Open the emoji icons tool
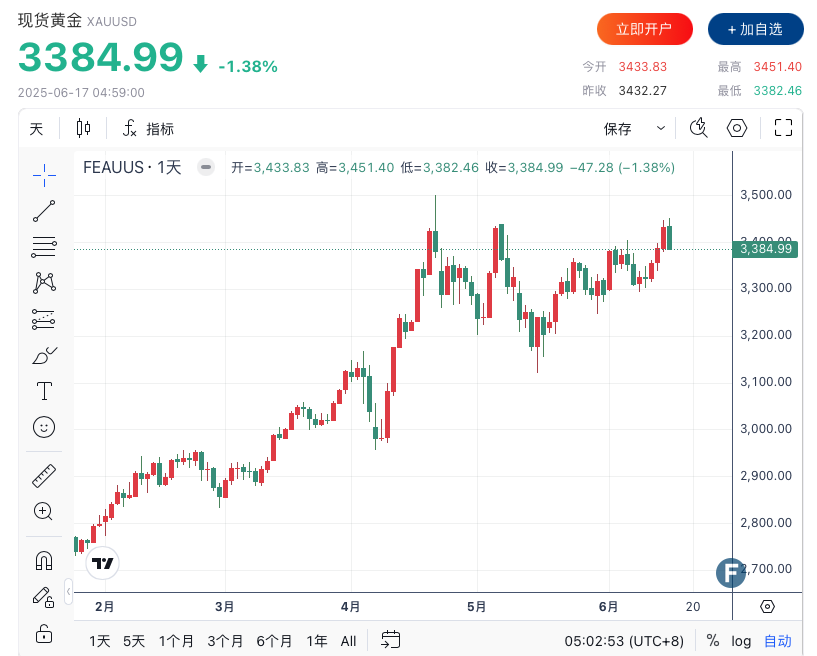The height and width of the screenshot is (656, 817). (44, 427)
